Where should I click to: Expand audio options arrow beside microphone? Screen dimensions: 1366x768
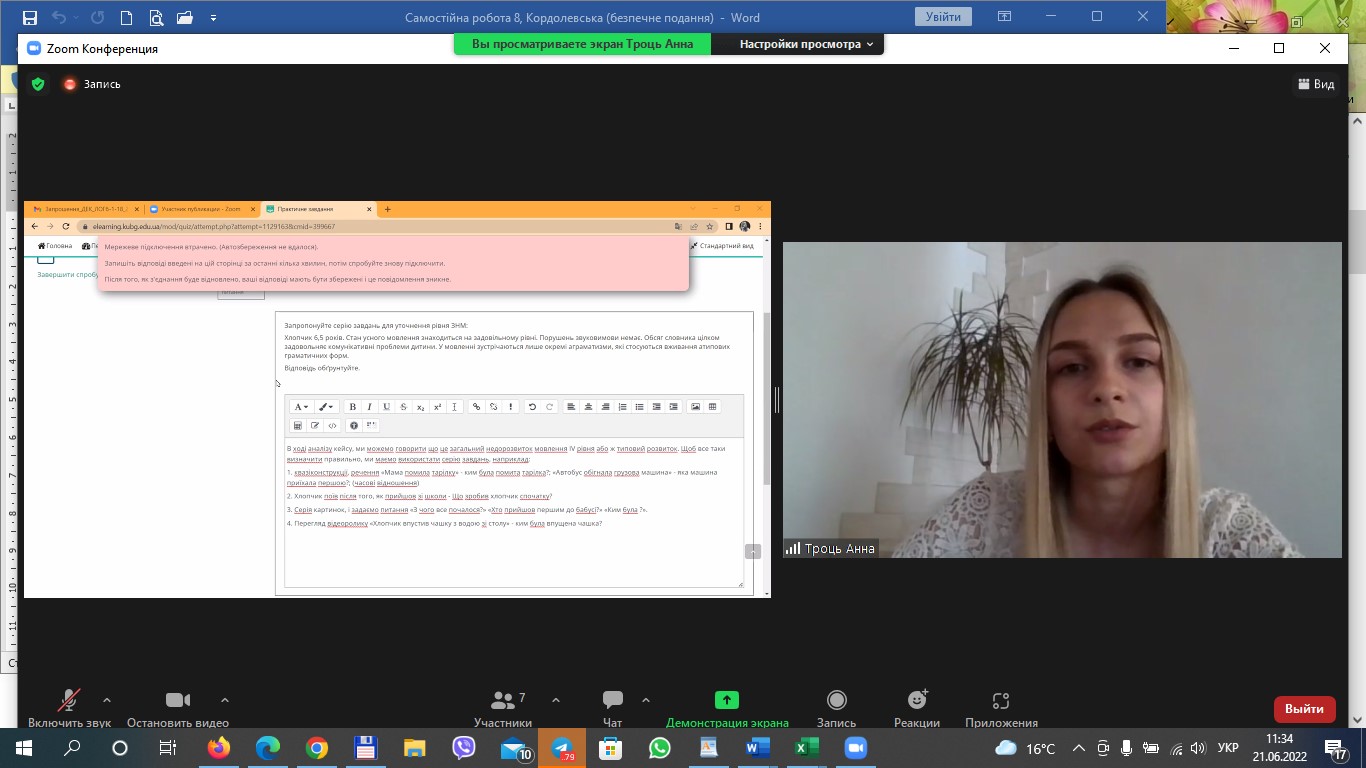click(x=107, y=700)
